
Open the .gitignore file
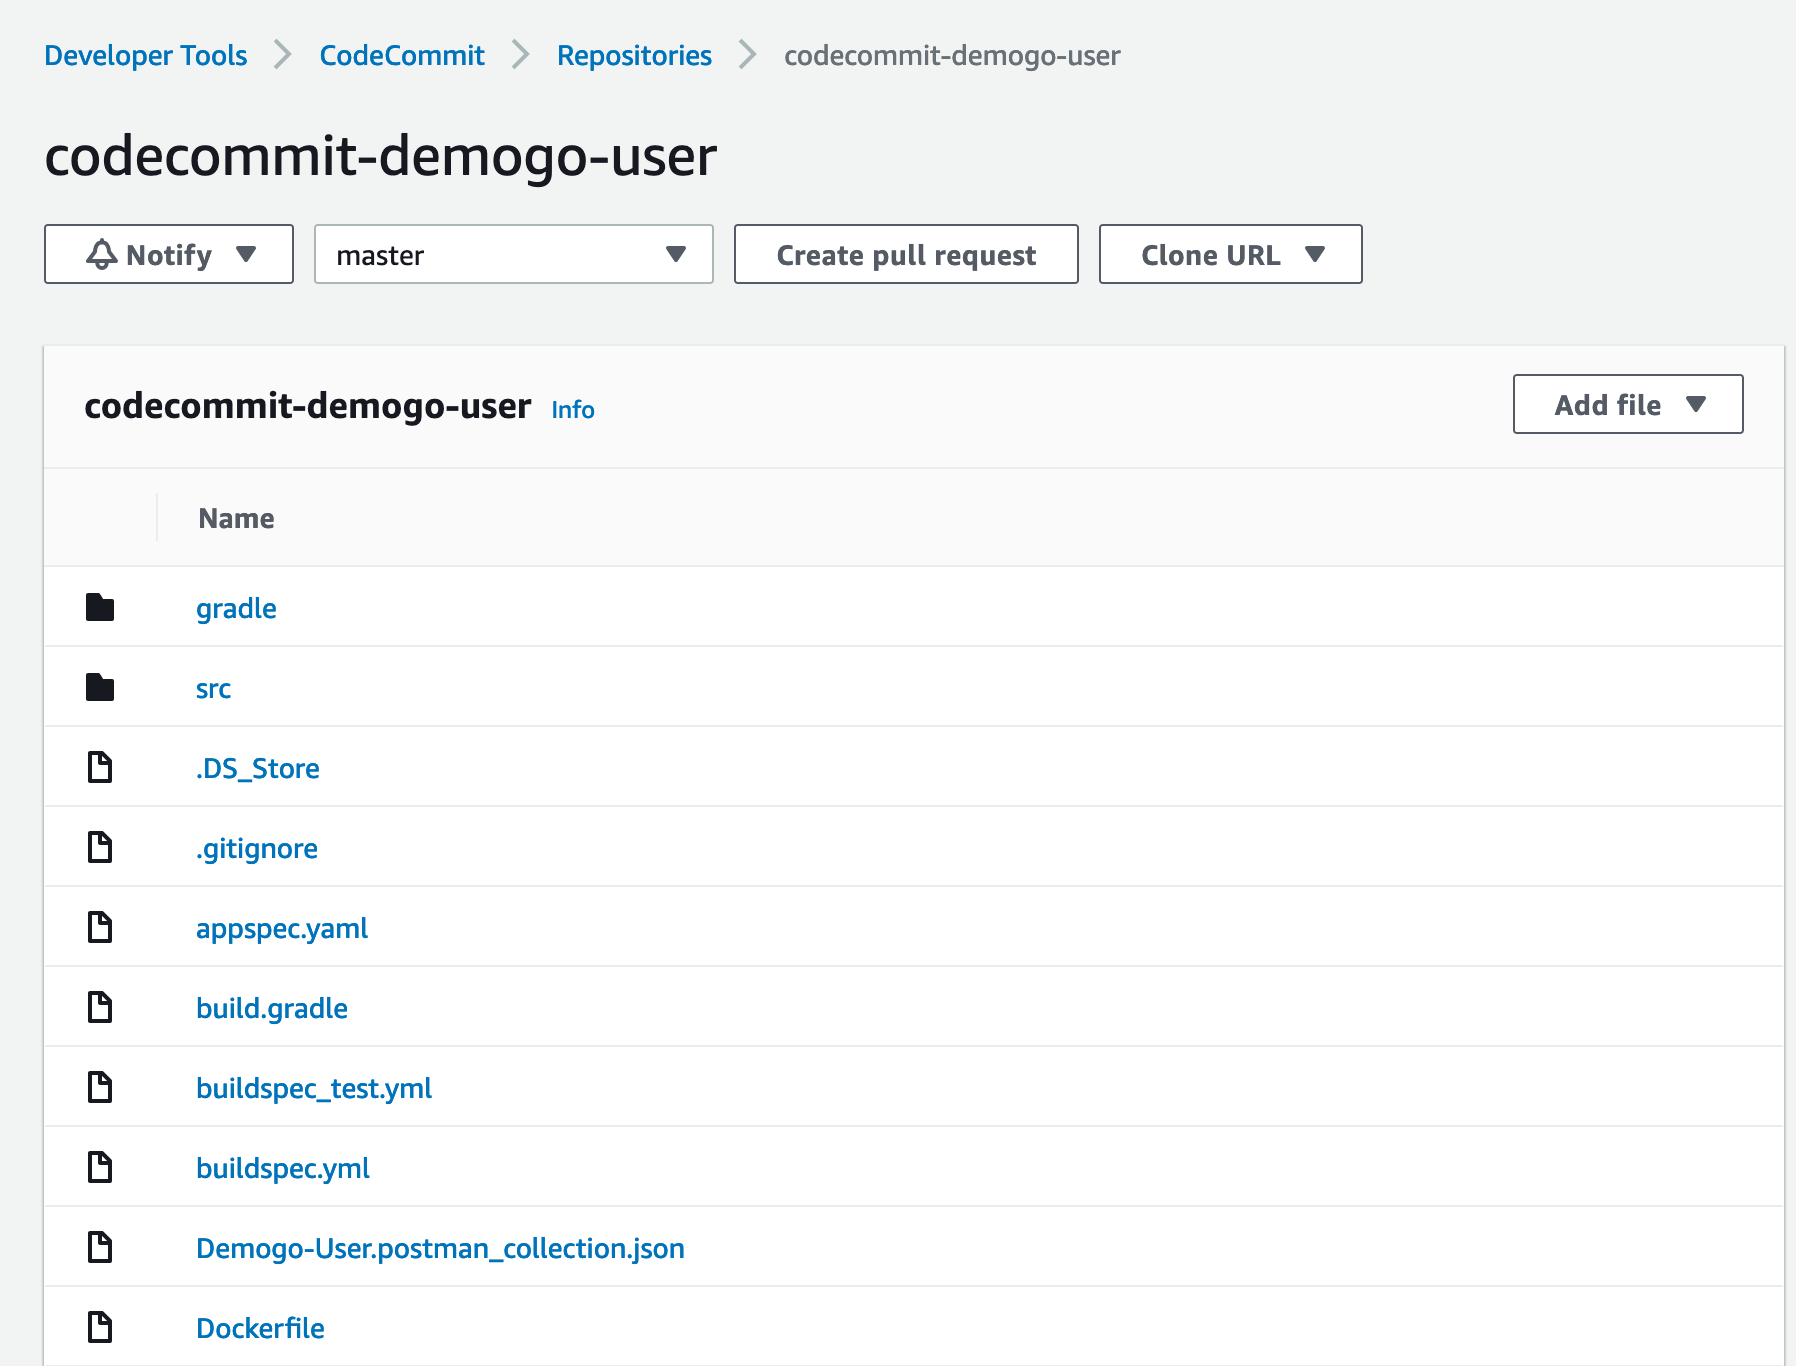click(257, 848)
